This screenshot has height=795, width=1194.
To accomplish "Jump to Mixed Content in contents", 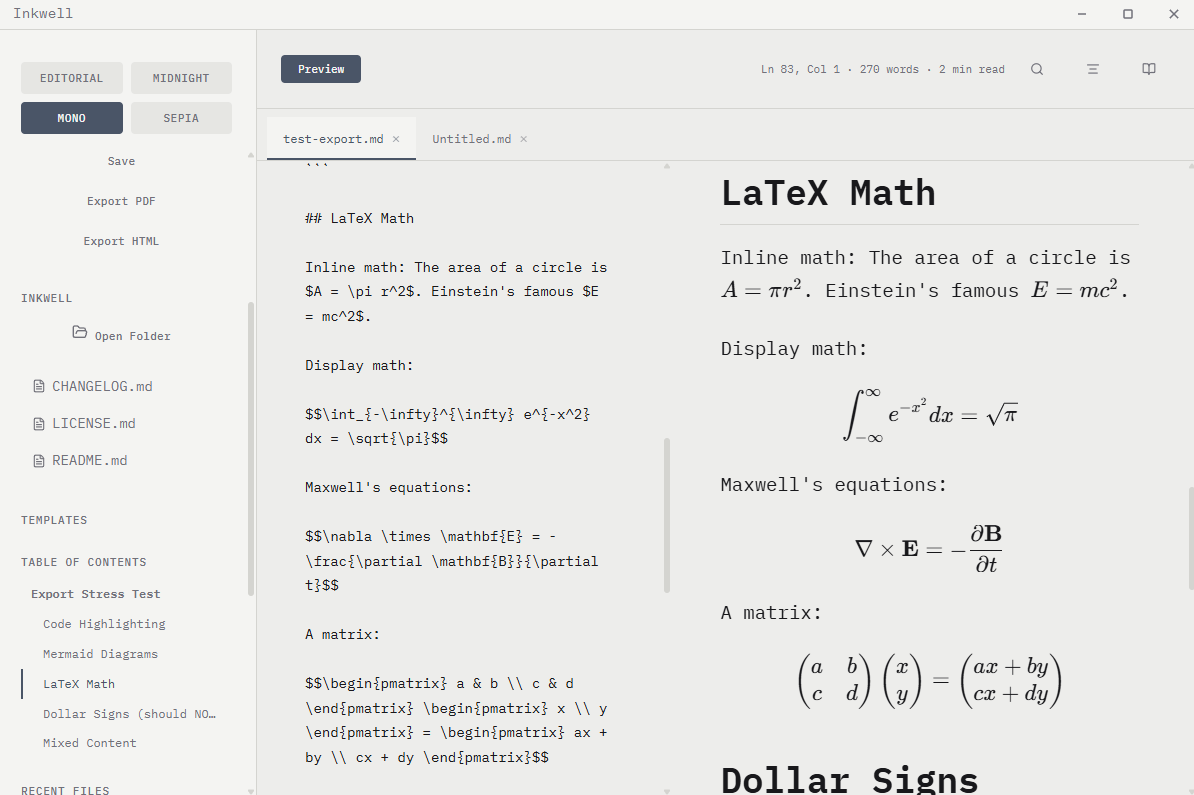I will point(90,743).
